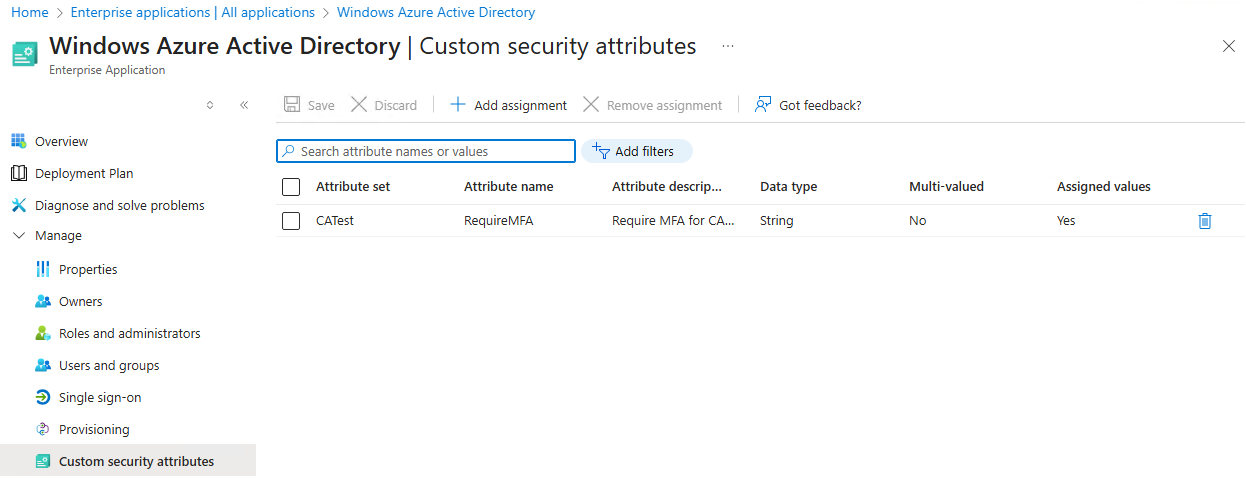Click the Deployment Plan book icon
Image resolution: width=1246 pixels, height=478 pixels.
point(18,173)
